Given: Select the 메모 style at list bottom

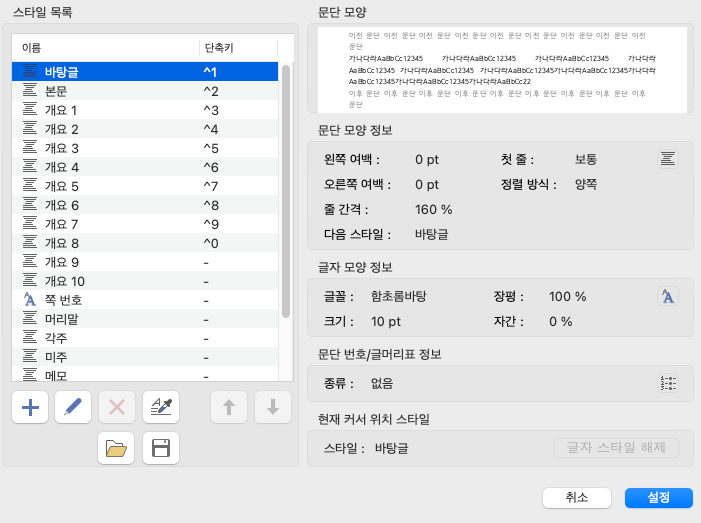Looking at the screenshot, I should tap(145, 375).
